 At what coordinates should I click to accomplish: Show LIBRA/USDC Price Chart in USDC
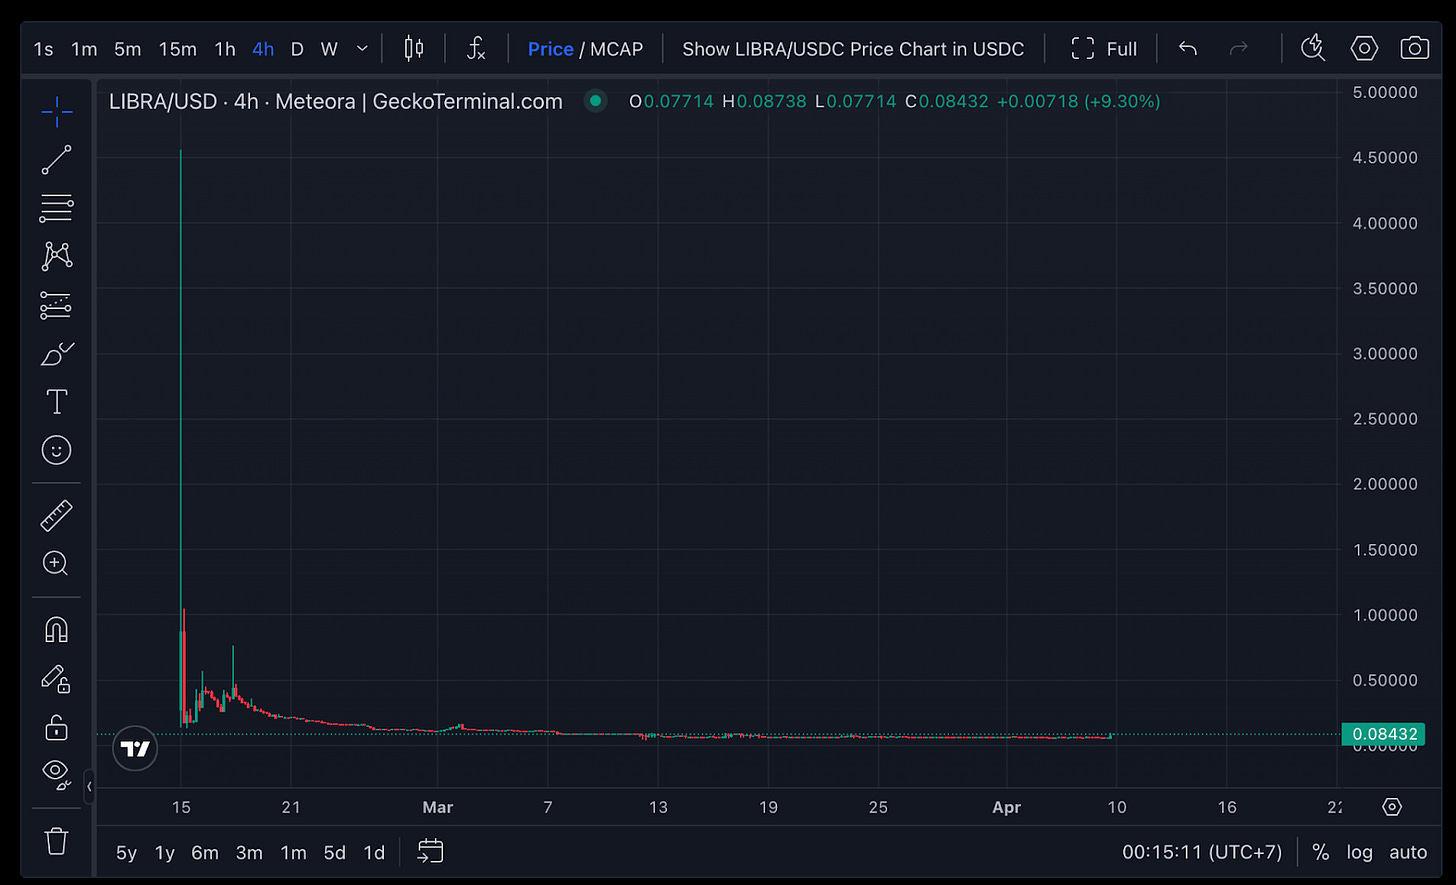click(x=853, y=48)
